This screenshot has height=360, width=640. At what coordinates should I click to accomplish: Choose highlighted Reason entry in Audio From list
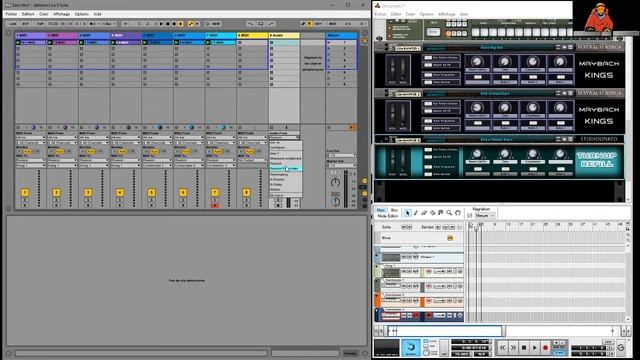[285, 168]
